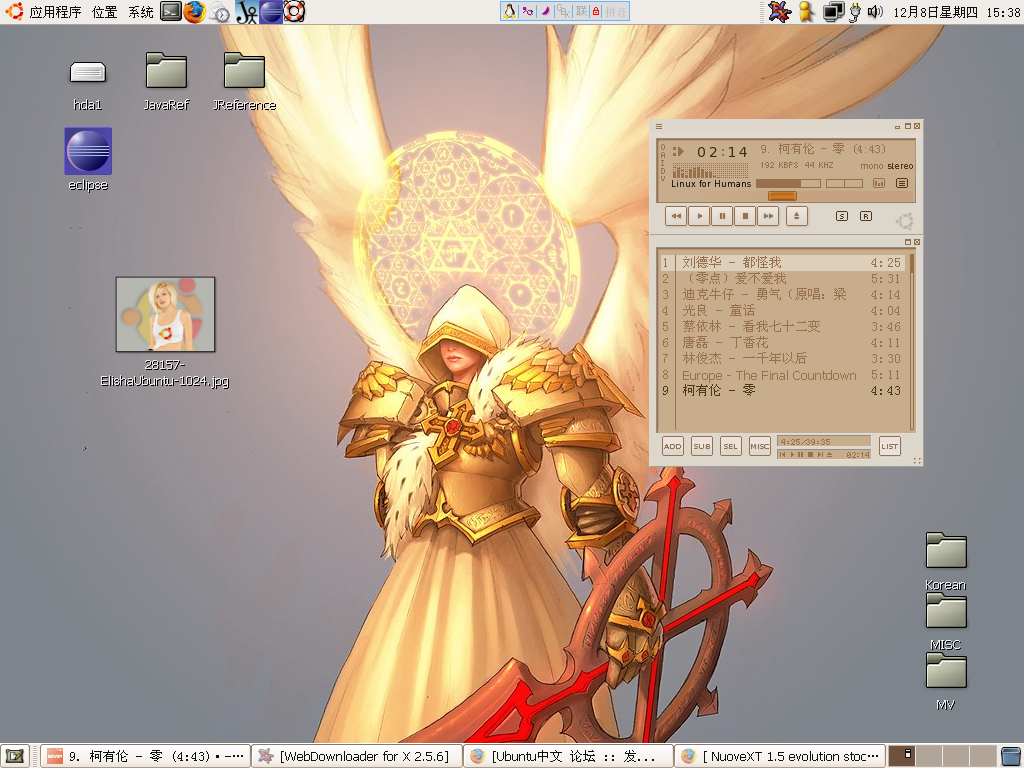
Task: Toggle the equalizer window button
Action: pos(879,184)
